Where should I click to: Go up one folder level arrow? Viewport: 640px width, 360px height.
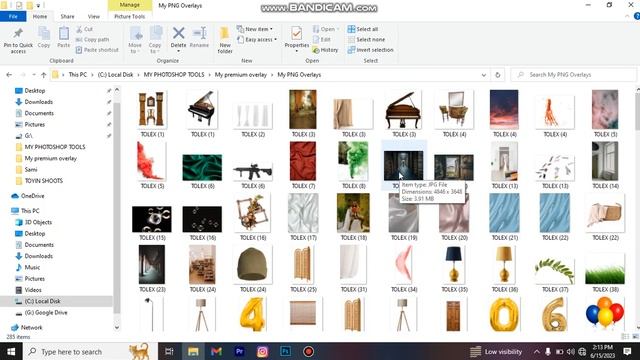tap(44, 75)
